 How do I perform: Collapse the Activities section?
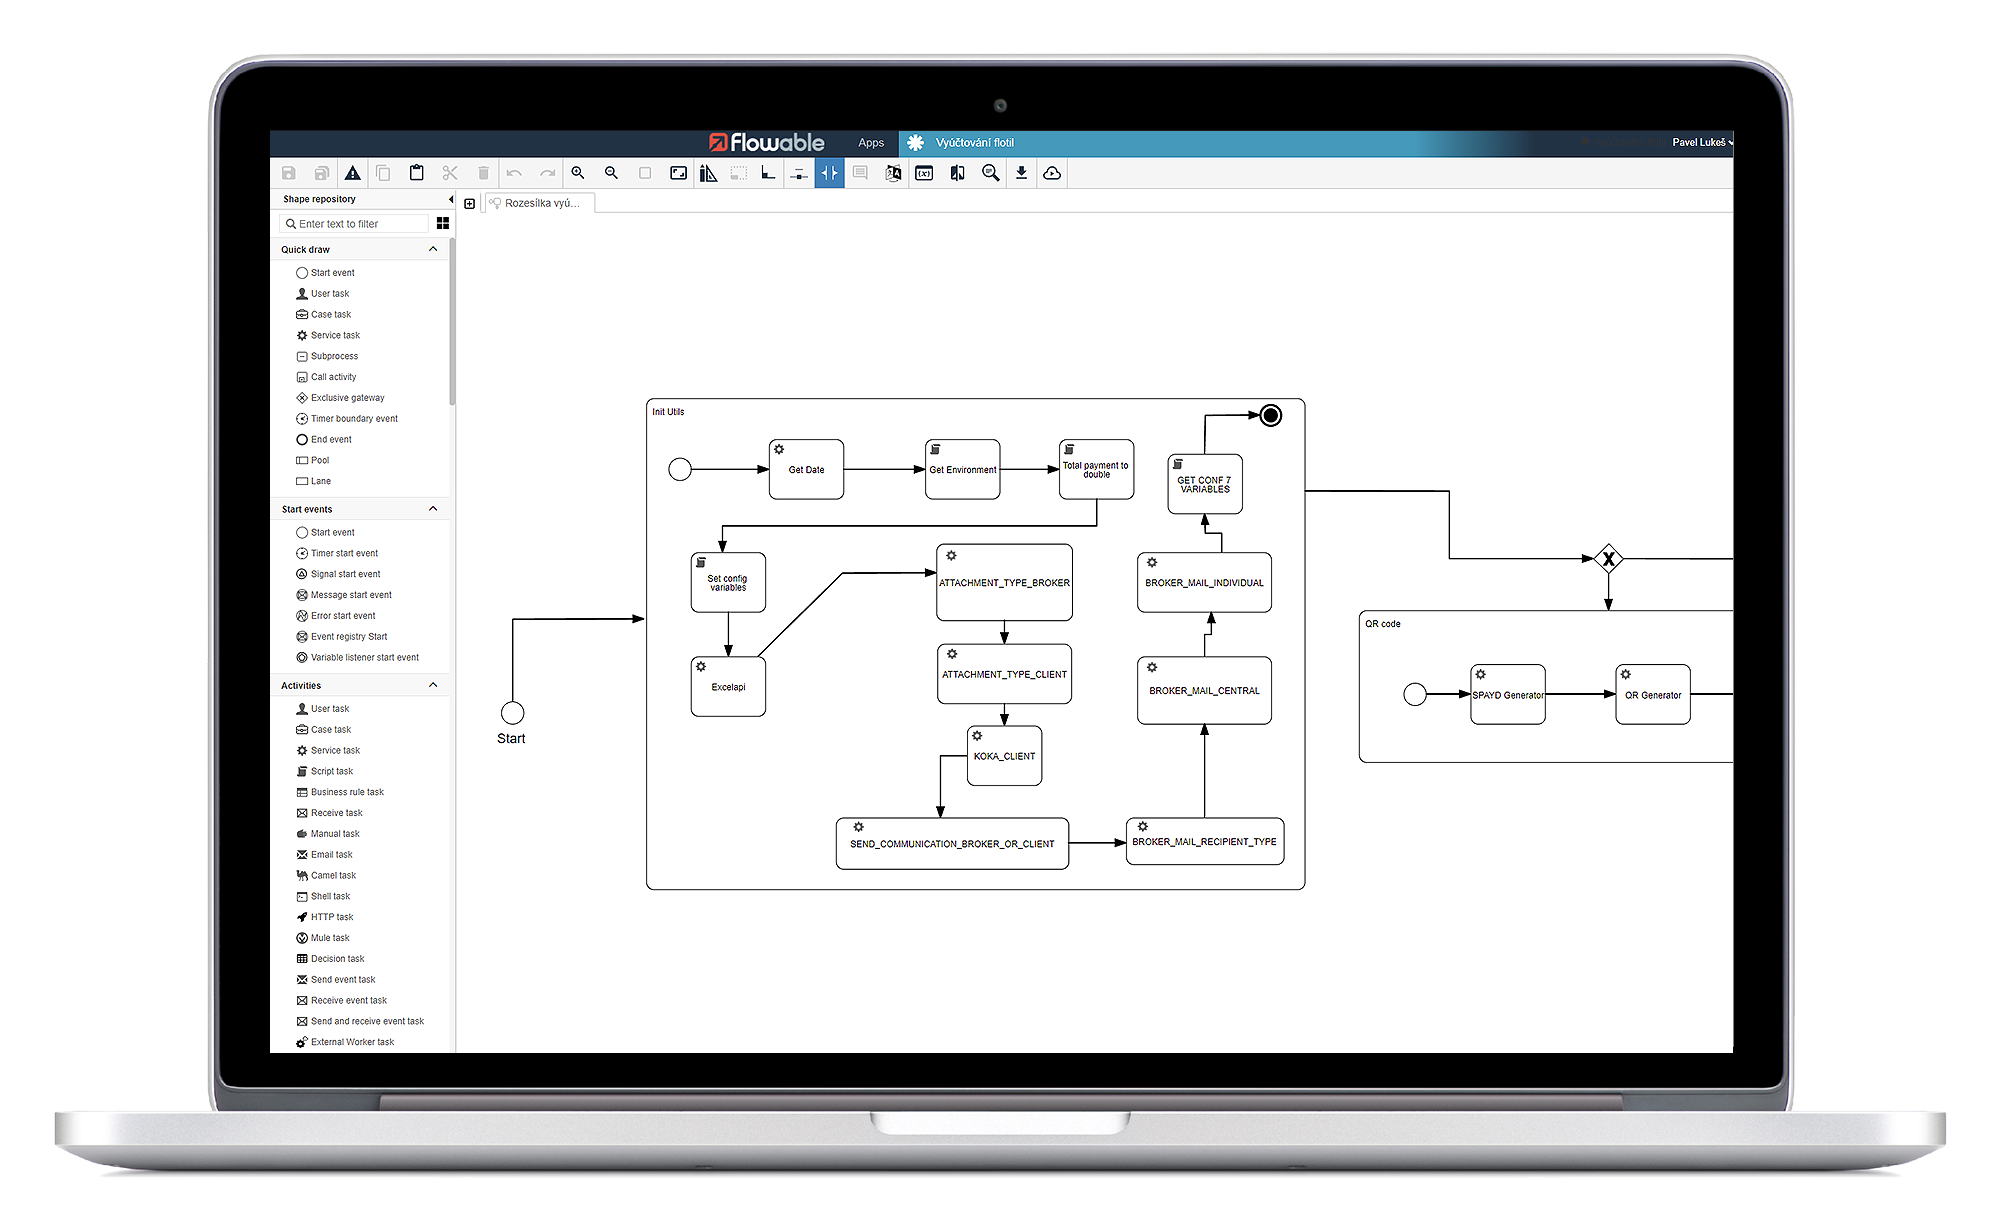433,685
